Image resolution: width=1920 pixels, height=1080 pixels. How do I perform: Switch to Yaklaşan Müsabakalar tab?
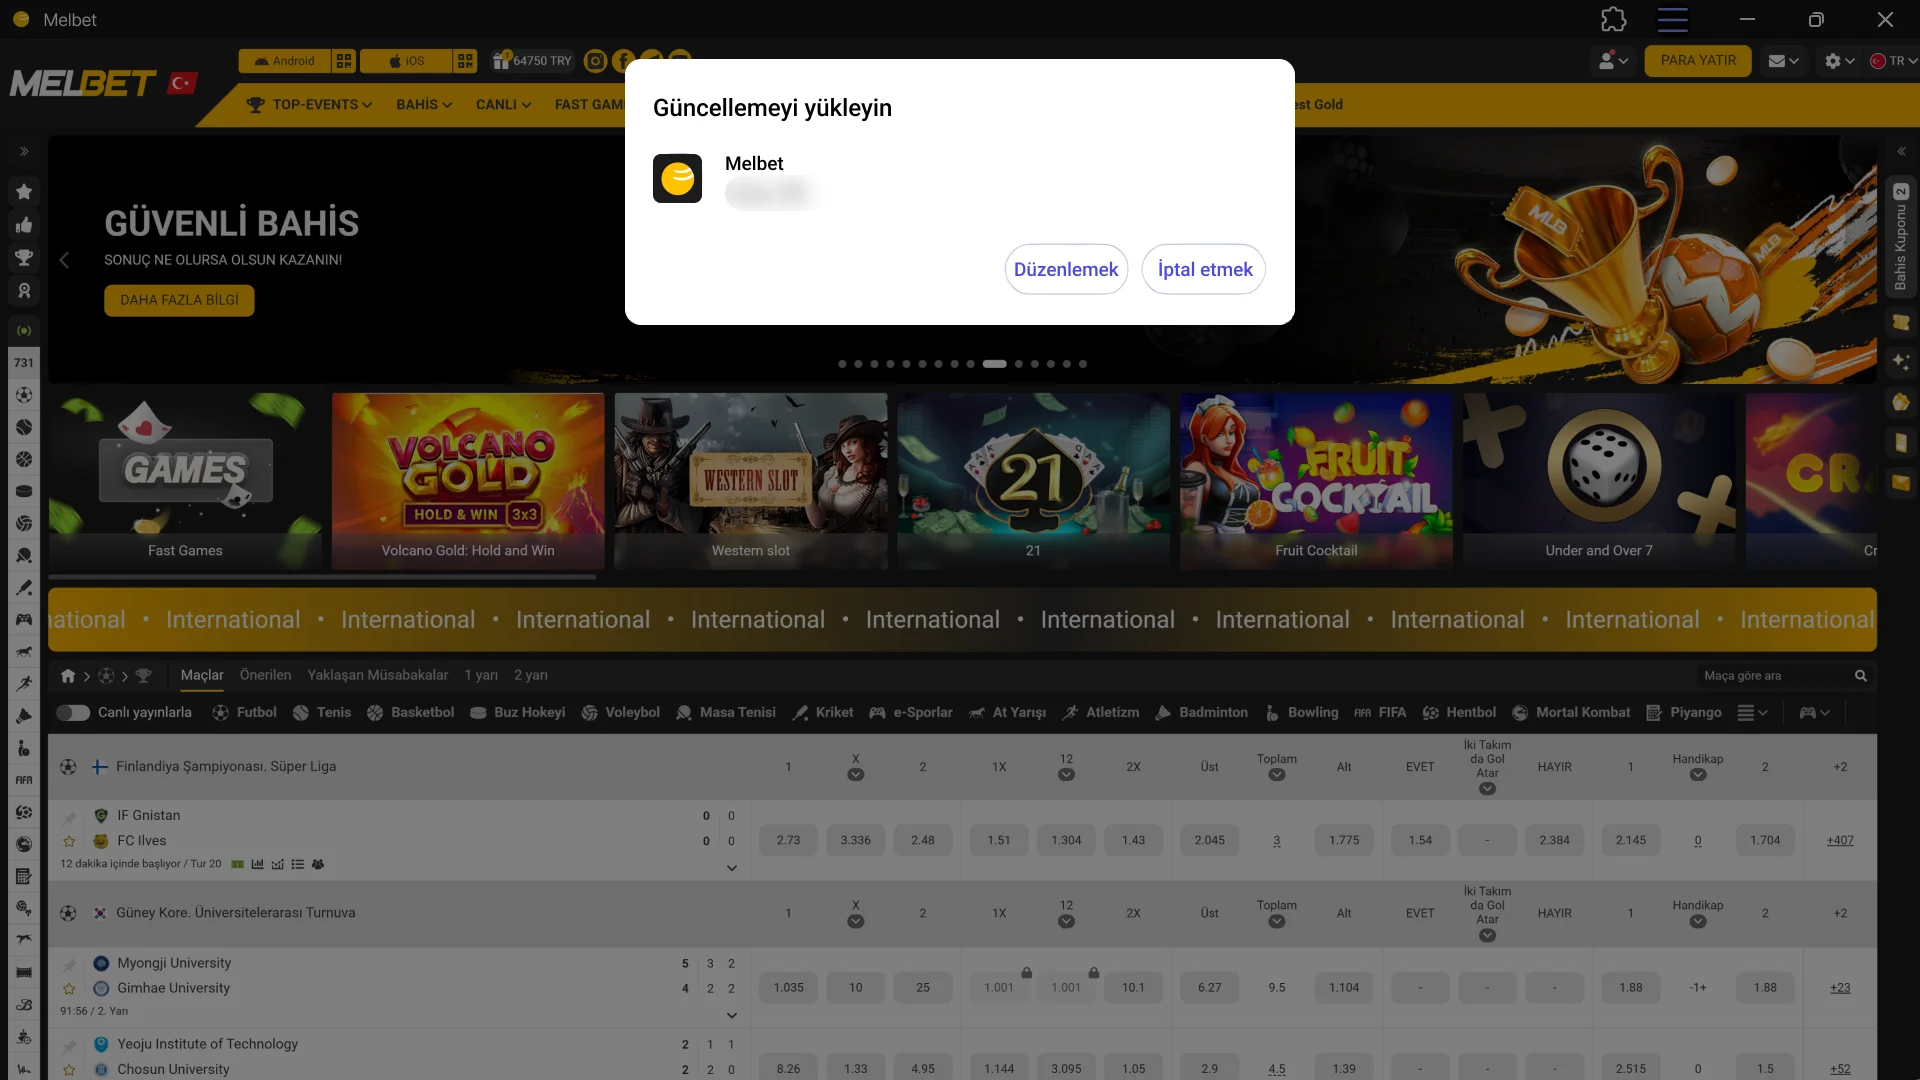tap(377, 676)
